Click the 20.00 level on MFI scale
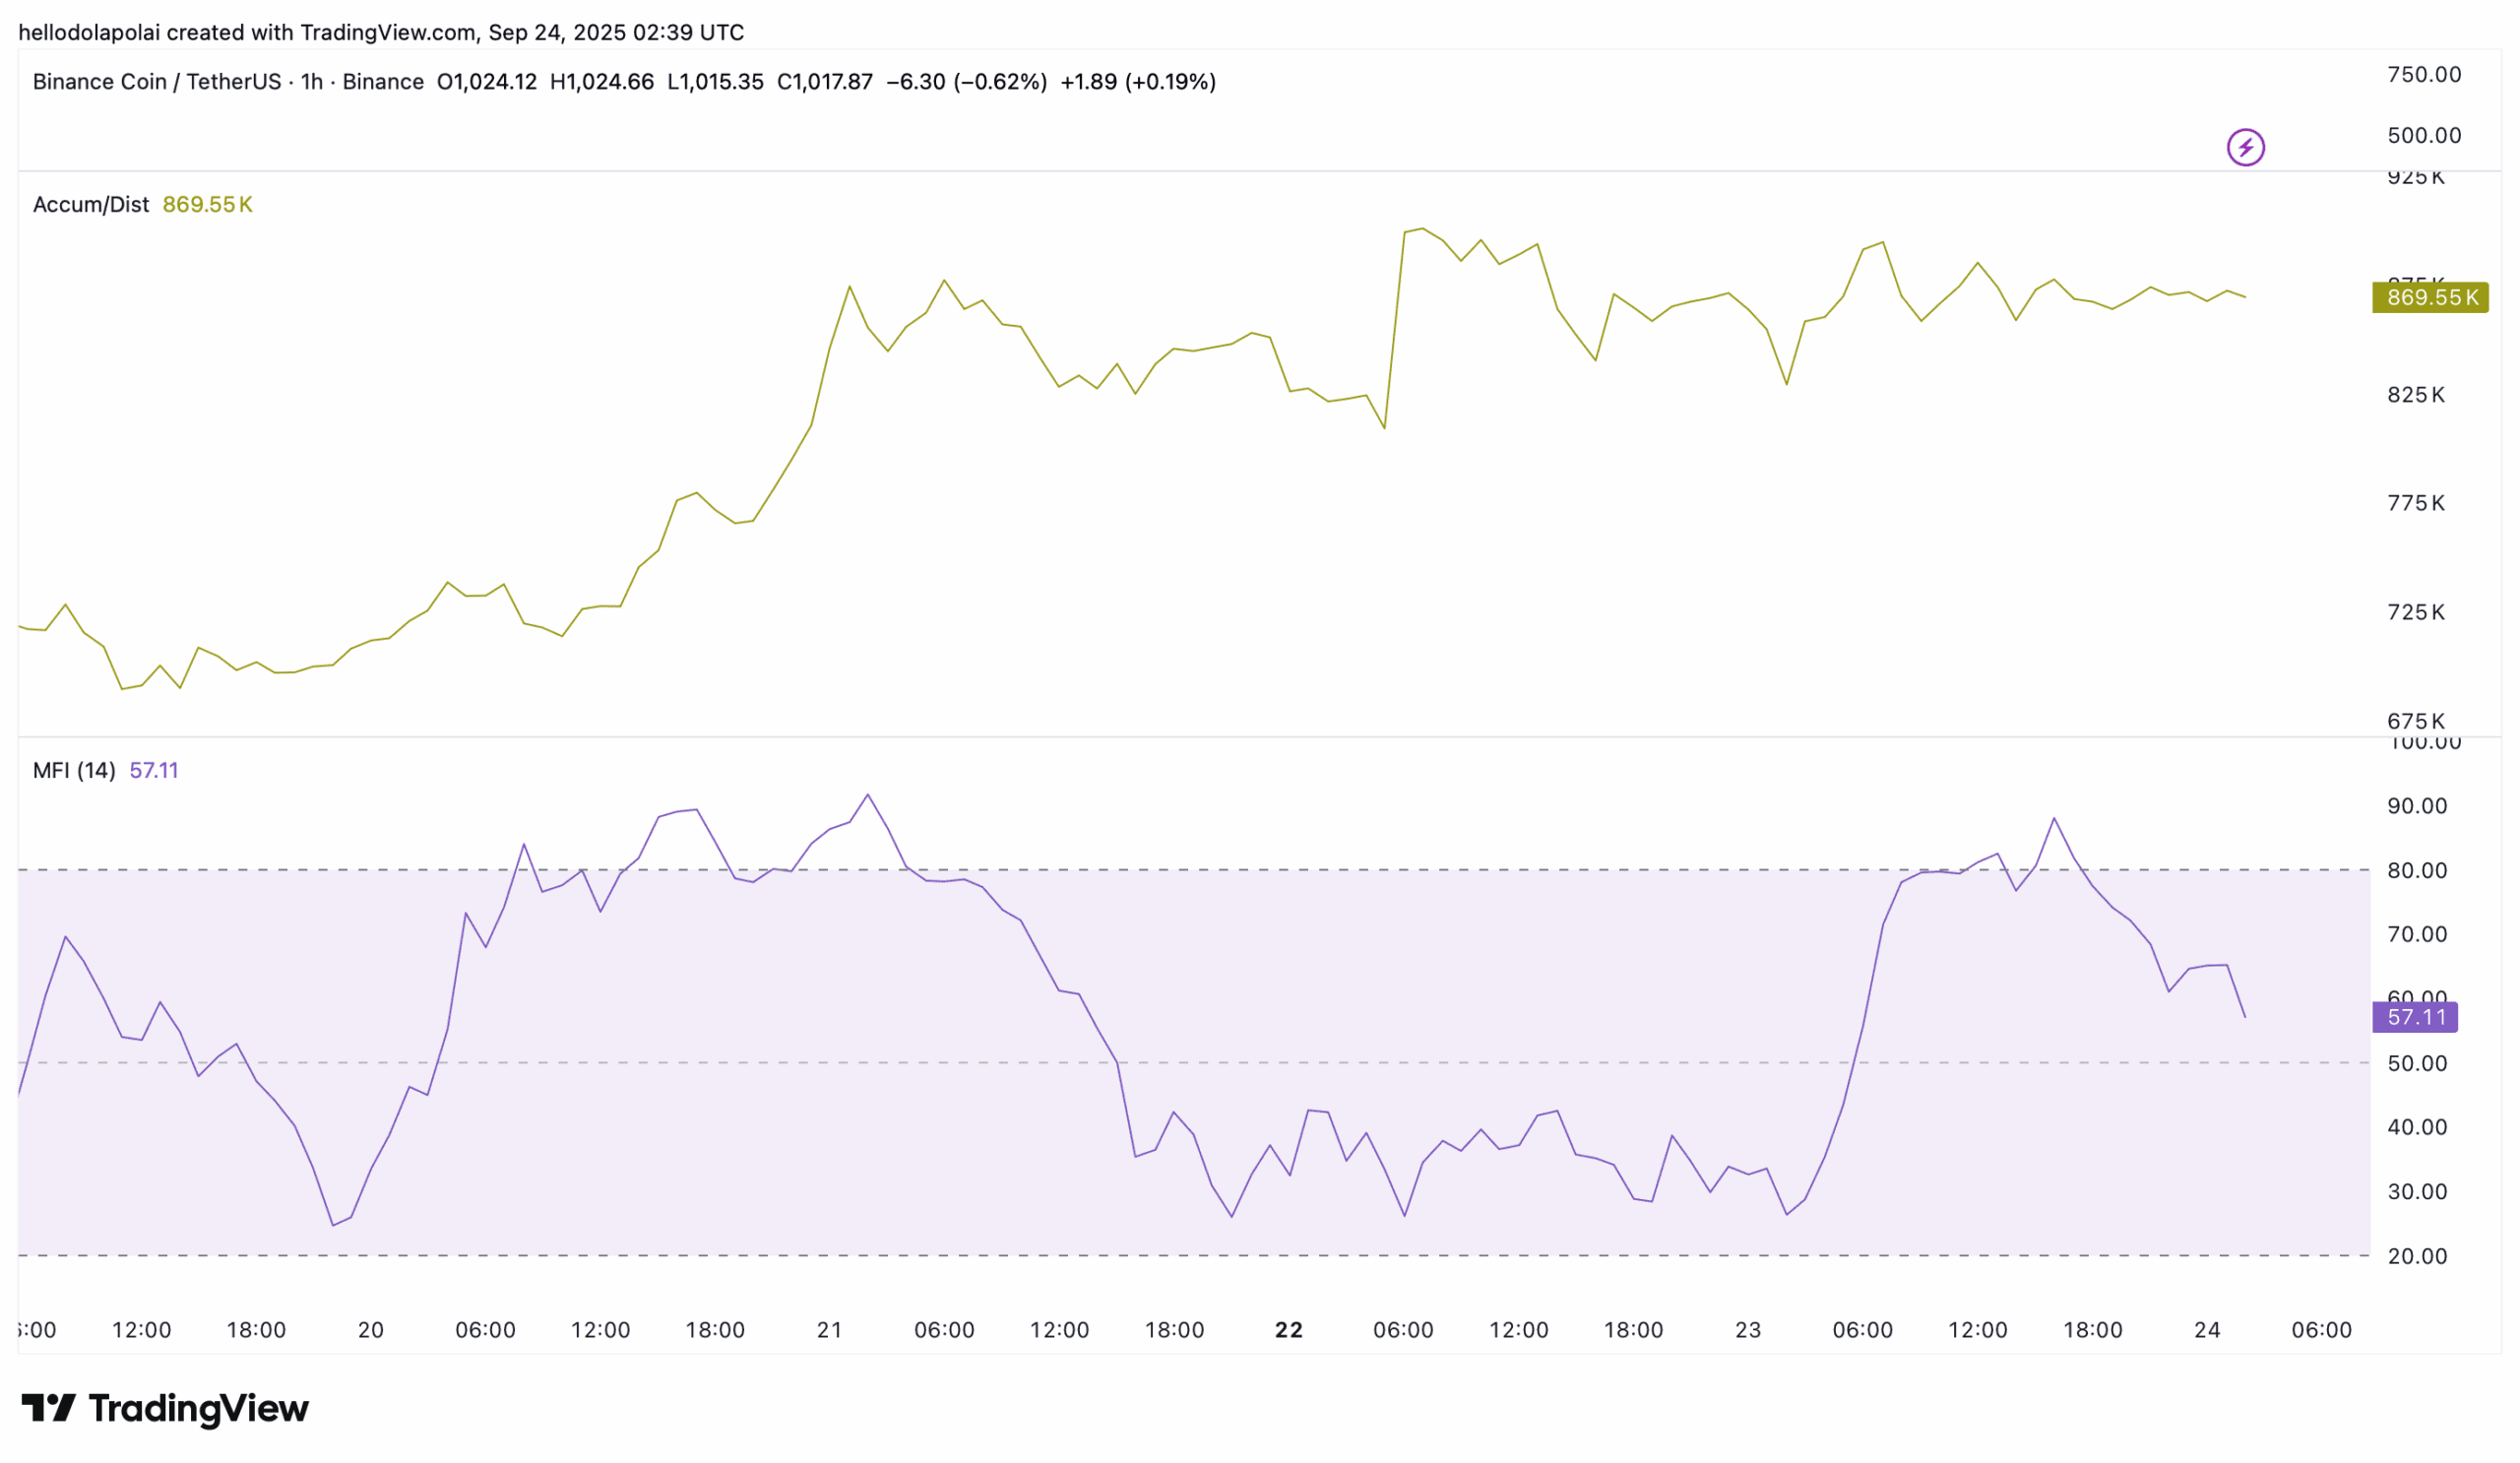Image resolution: width=2520 pixels, height=1463 pixels. [x=2417, y=1257]
